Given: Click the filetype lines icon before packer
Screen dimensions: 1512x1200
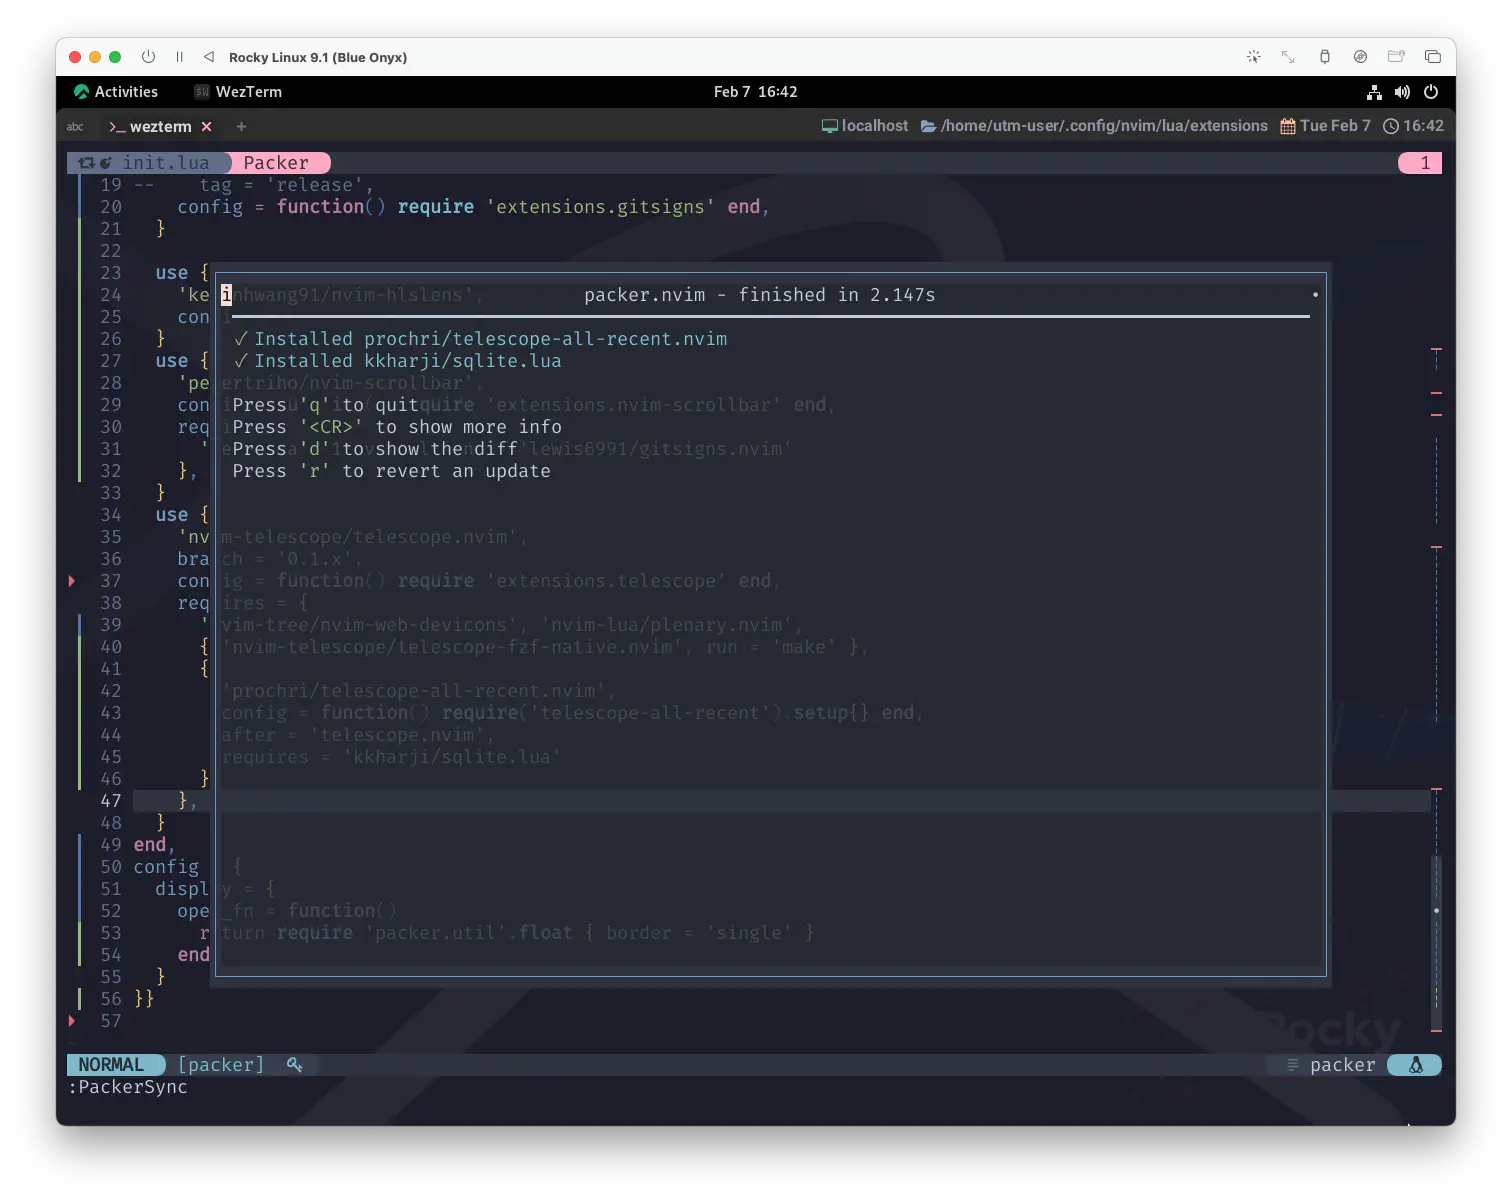Looking at the screenshot, I should click(x=1292, y=1065).
